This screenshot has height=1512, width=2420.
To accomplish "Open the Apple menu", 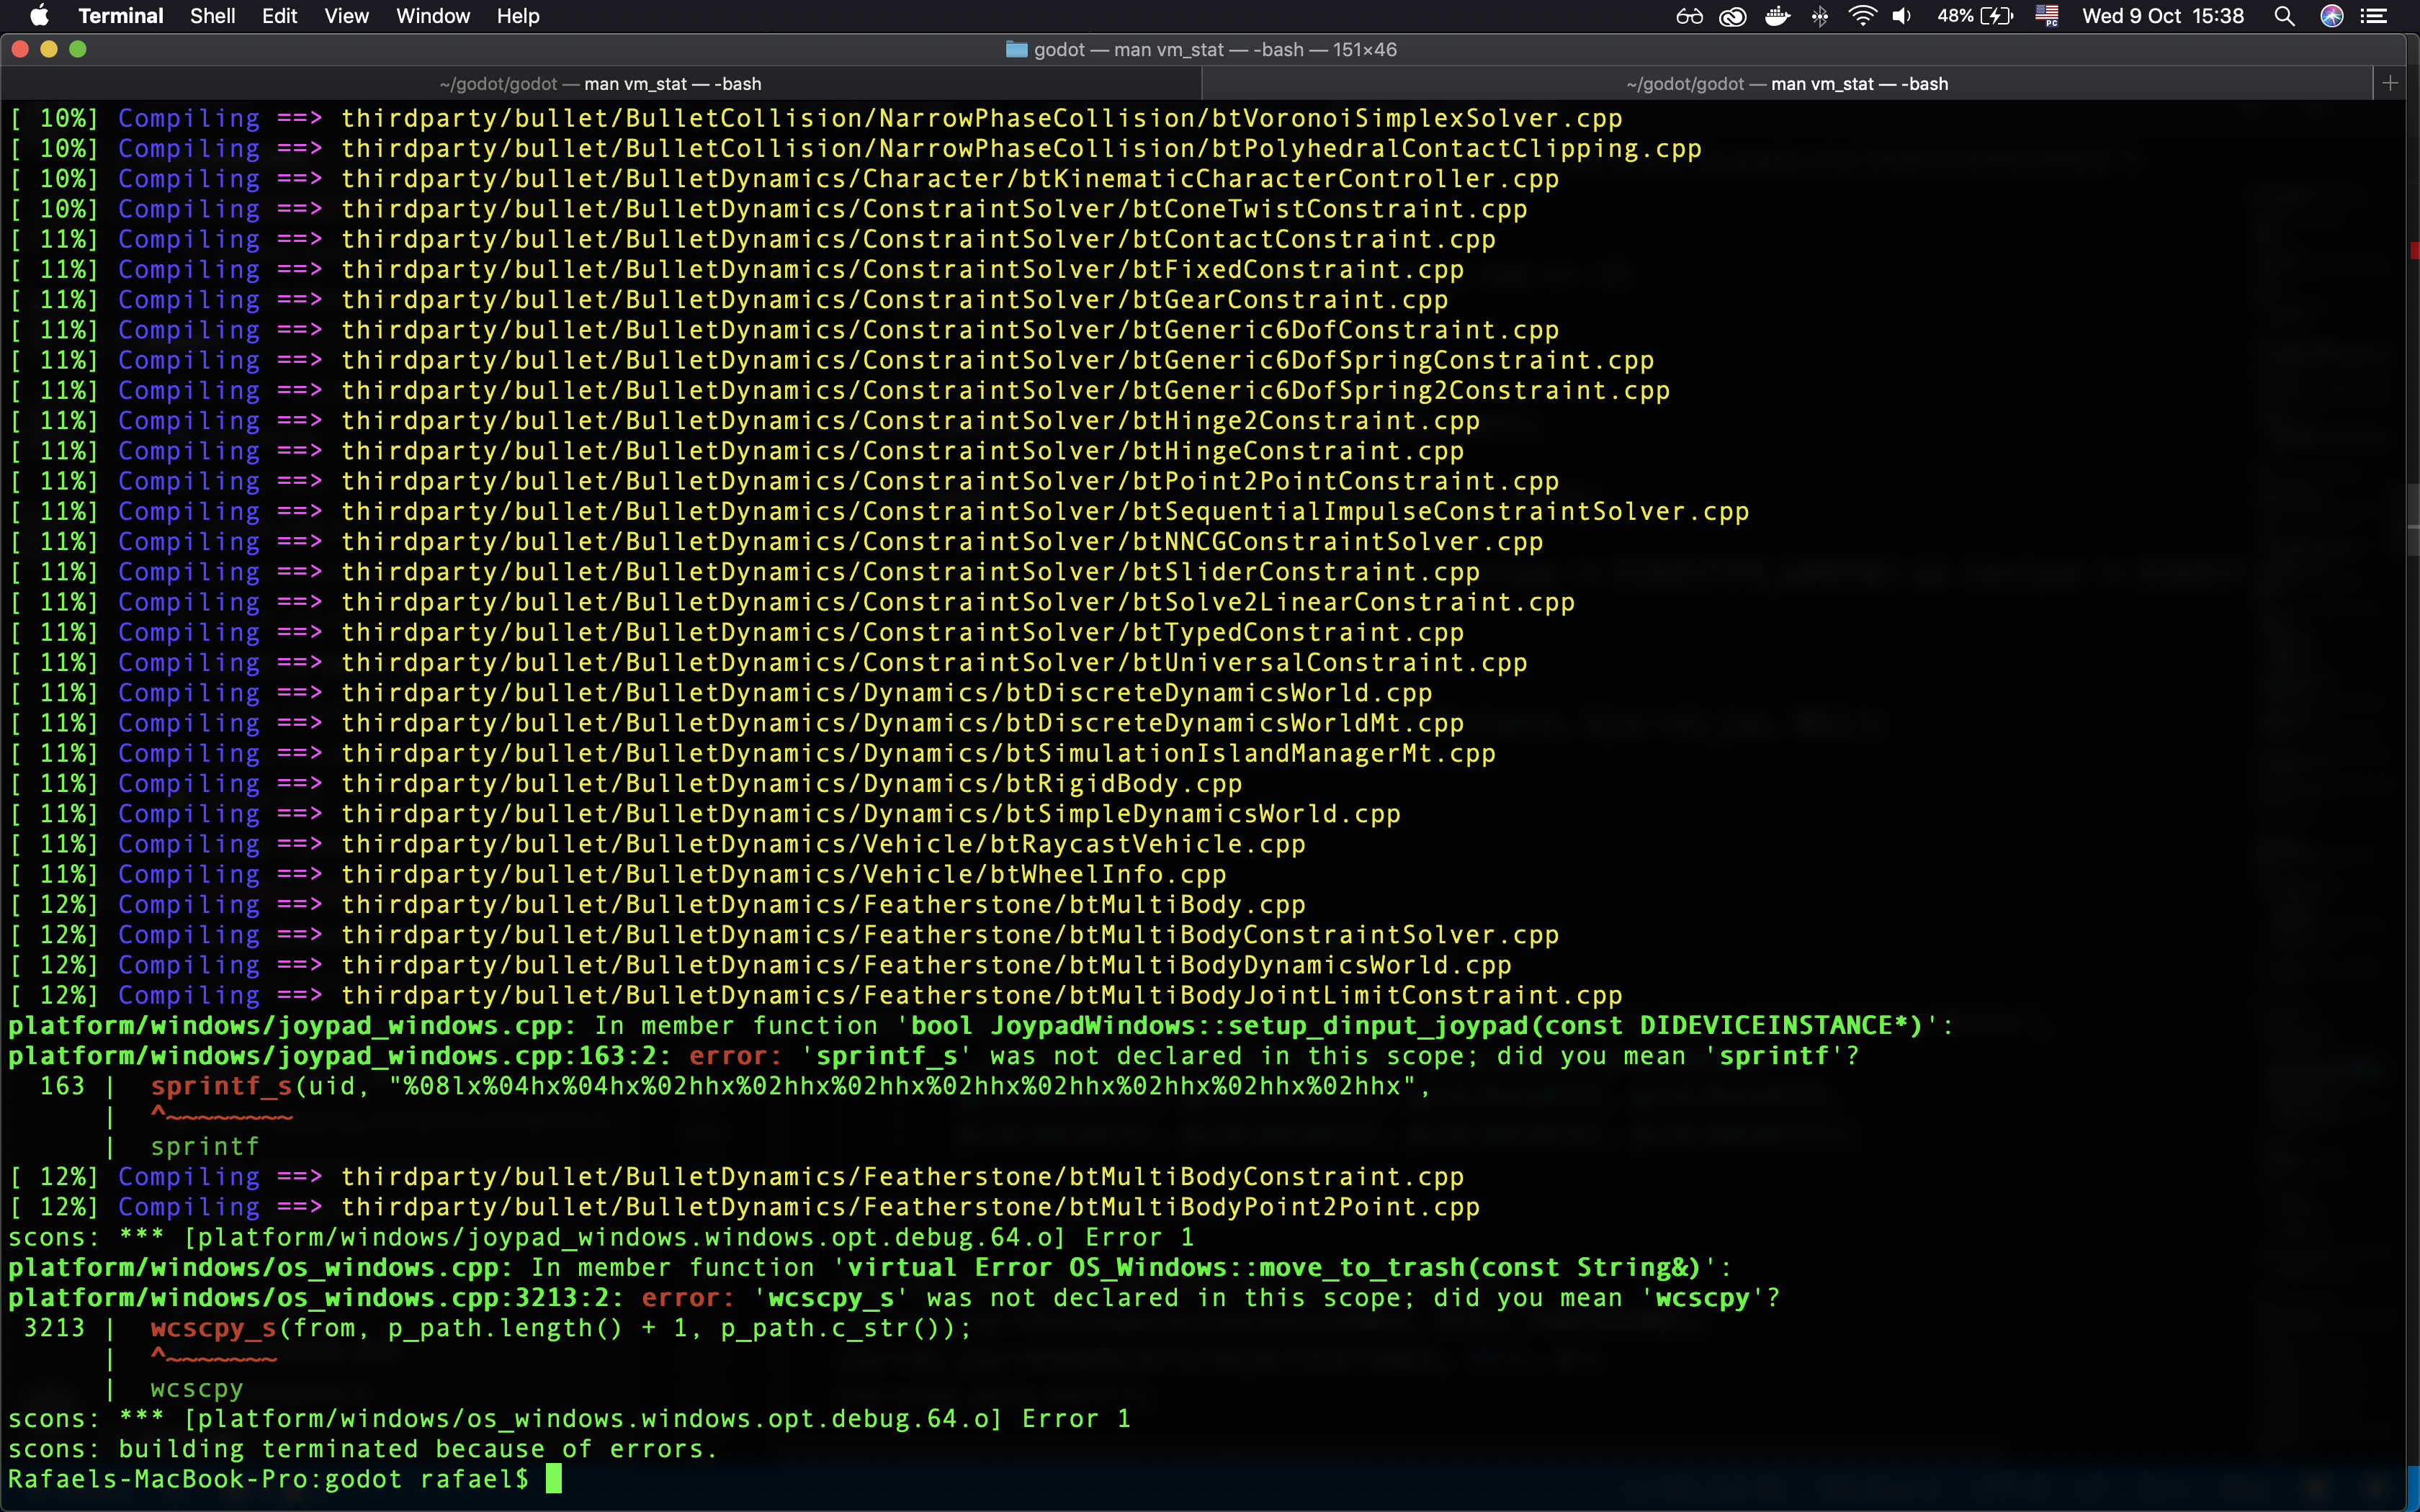I will (40, 16).
